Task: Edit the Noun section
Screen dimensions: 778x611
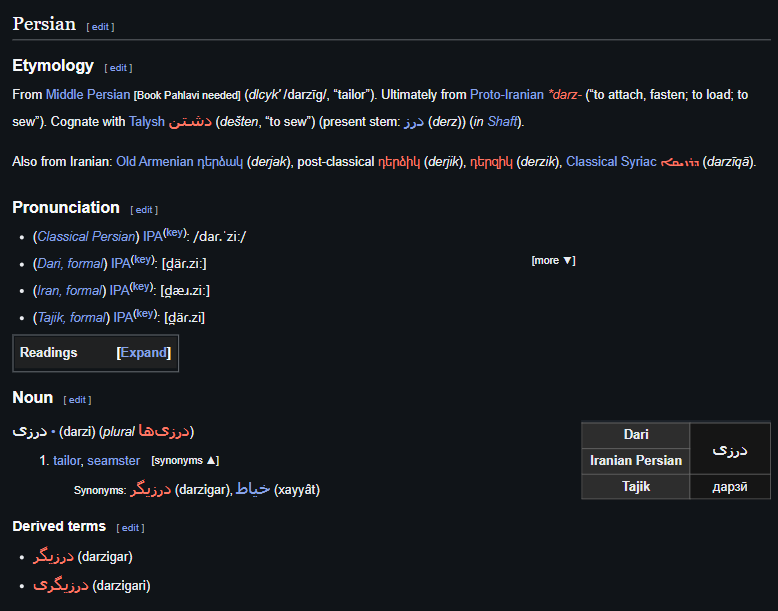Action: click(x=77, y=400)
